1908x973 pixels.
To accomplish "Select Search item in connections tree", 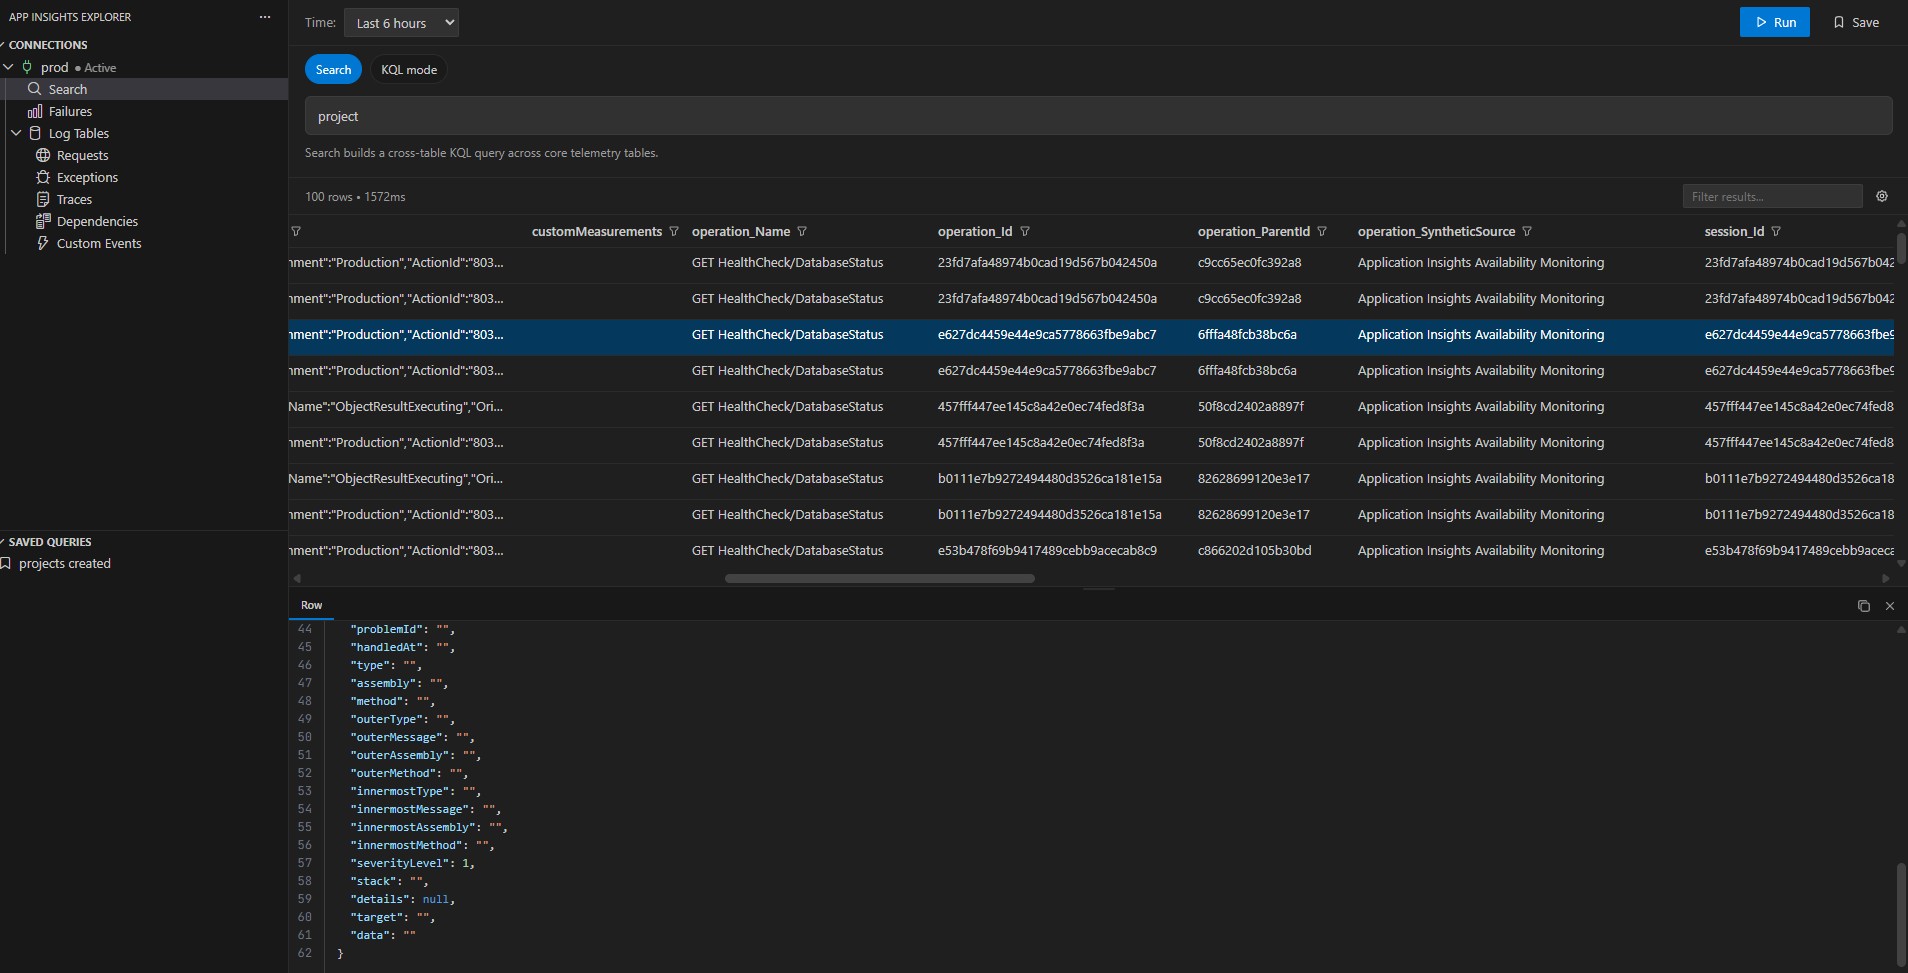I will (x=144, y=89).
